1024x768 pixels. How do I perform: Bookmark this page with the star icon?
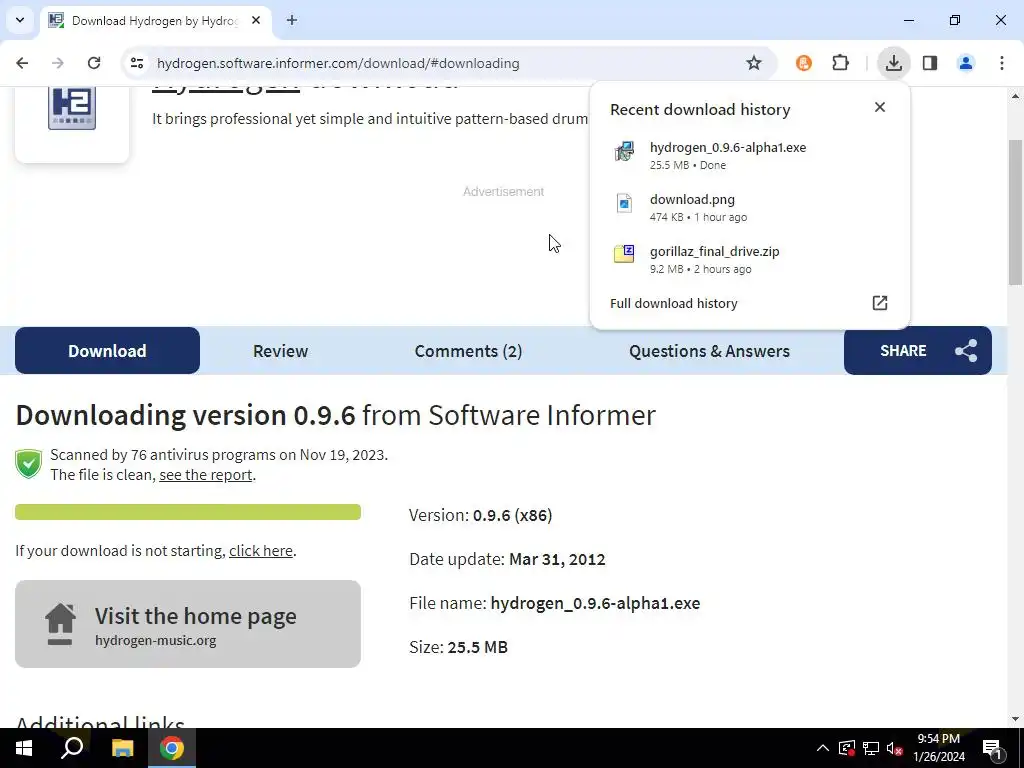tap(754, 63)
